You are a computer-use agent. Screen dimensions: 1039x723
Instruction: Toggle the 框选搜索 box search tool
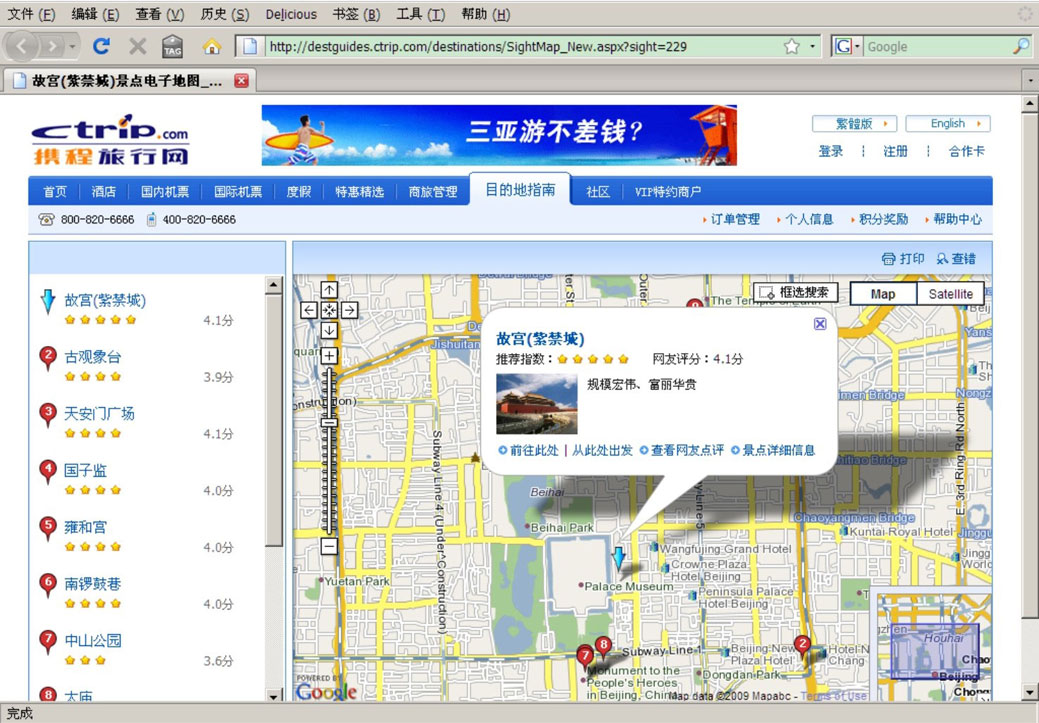796,292
